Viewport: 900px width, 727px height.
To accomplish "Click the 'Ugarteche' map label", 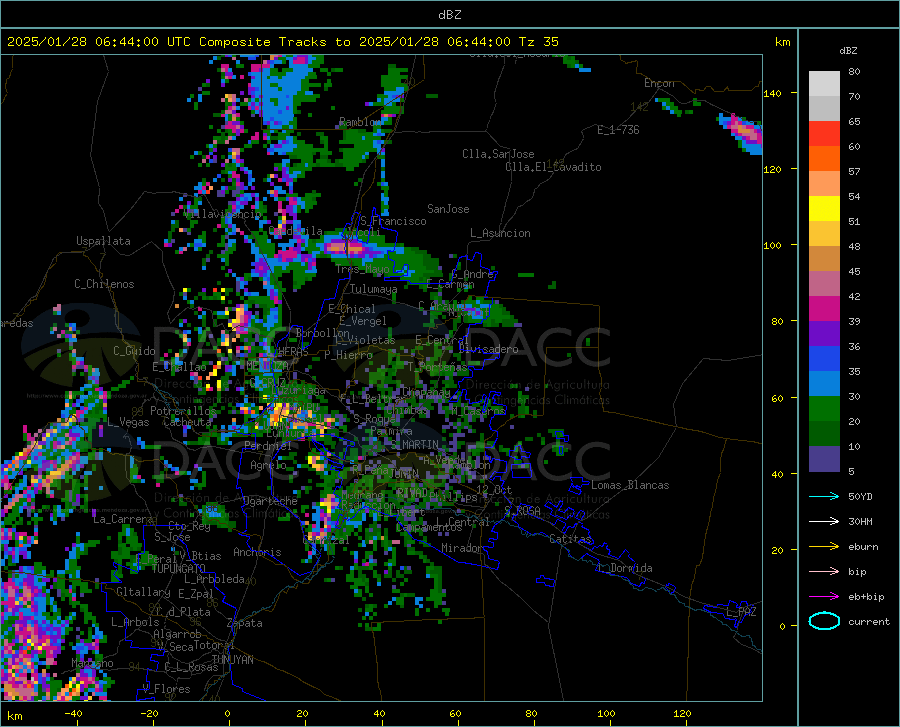I will point(270,501).
